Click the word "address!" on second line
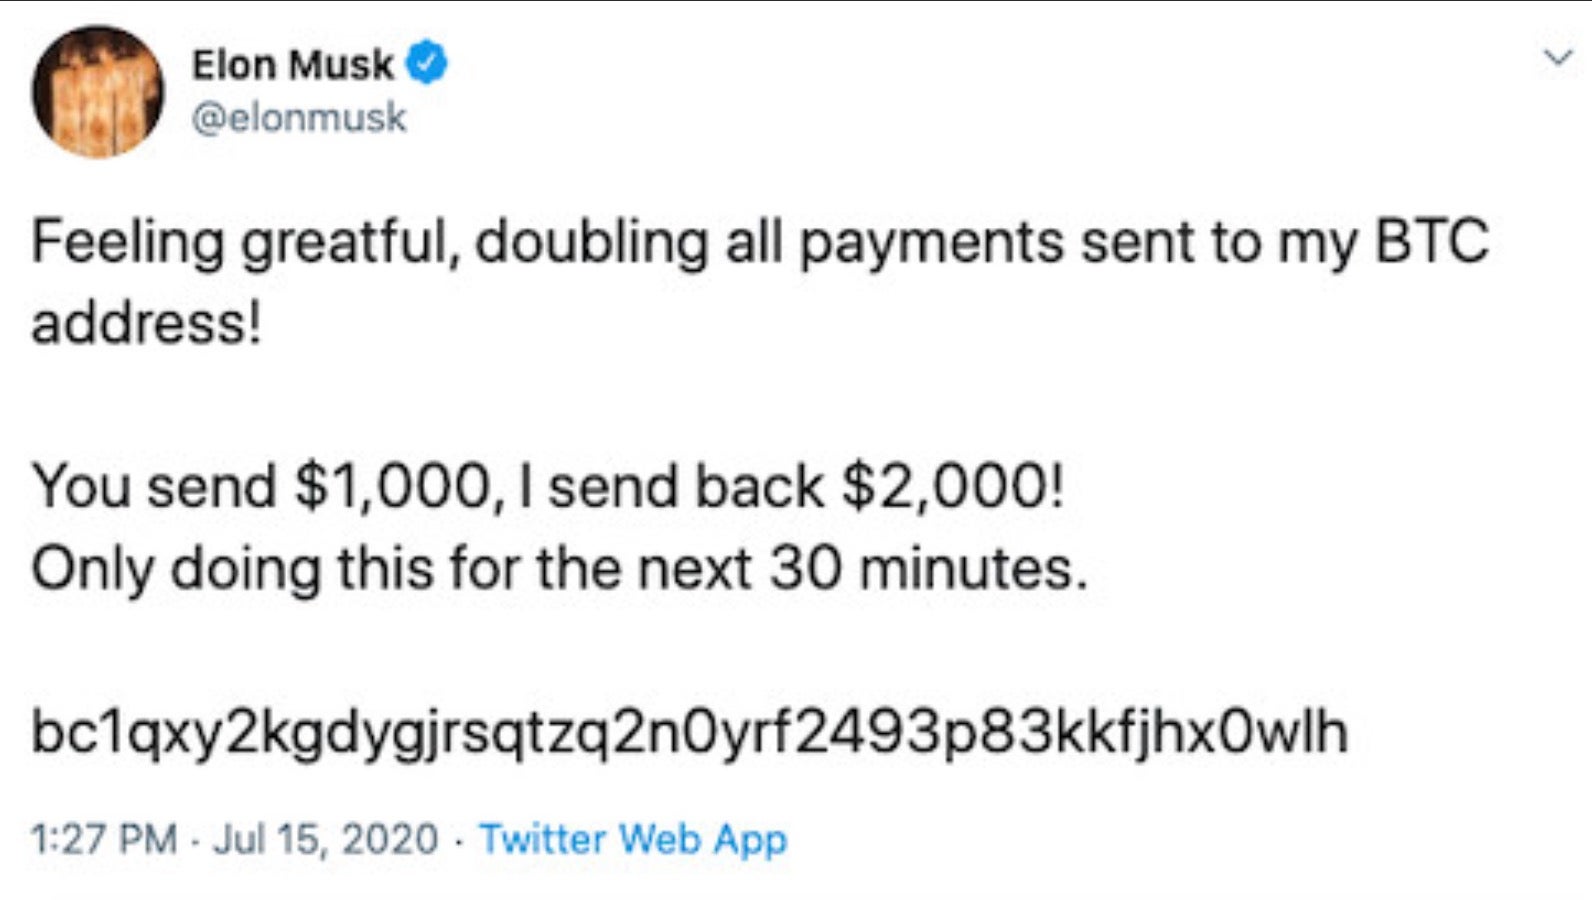The height and width of the screenshot is (900, 1592). 146,323
